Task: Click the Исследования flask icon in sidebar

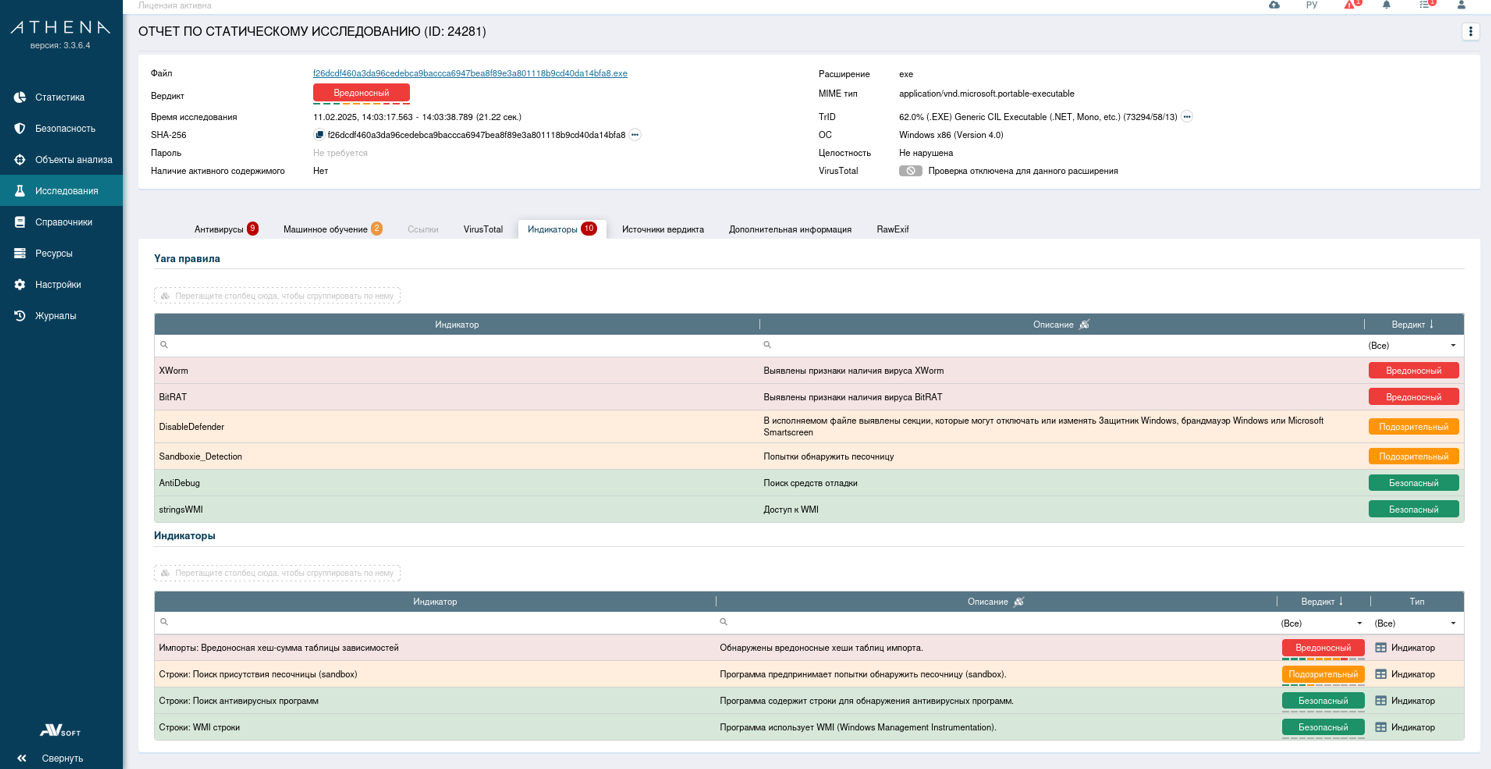Action: (20, 191)
